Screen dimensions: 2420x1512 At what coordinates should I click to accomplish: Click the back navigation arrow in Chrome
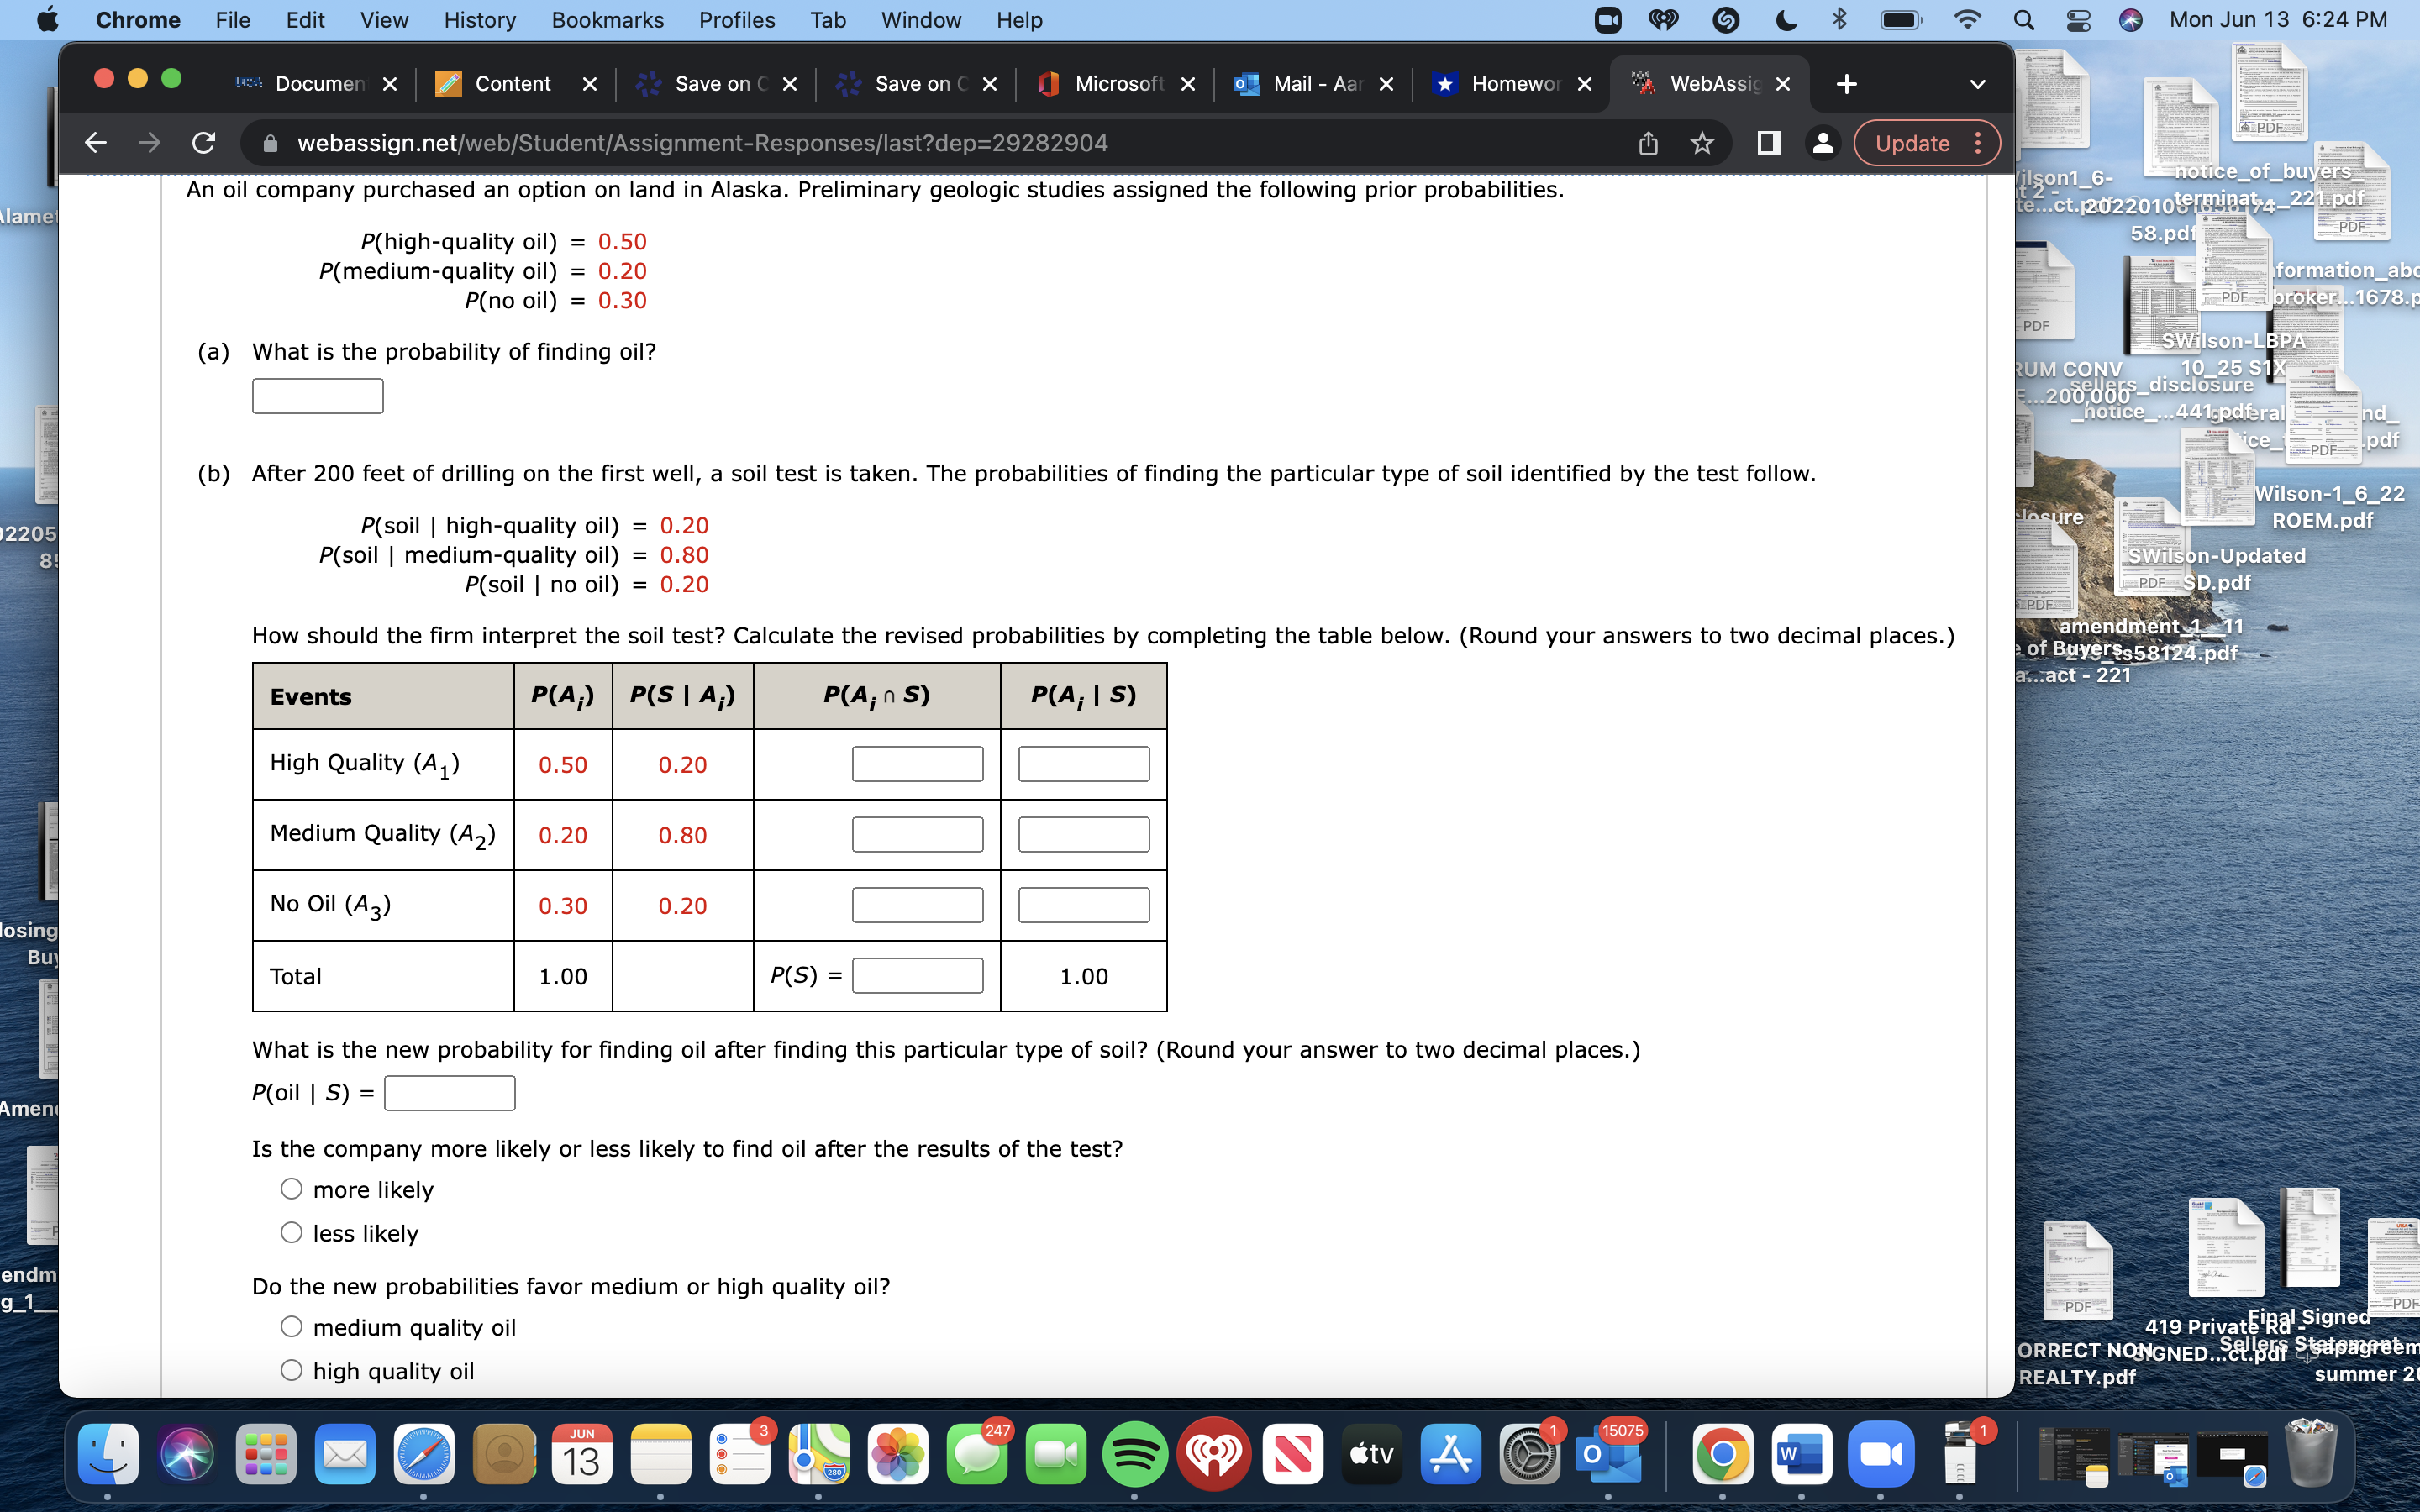pyautogui.click(x=95, y=142)
